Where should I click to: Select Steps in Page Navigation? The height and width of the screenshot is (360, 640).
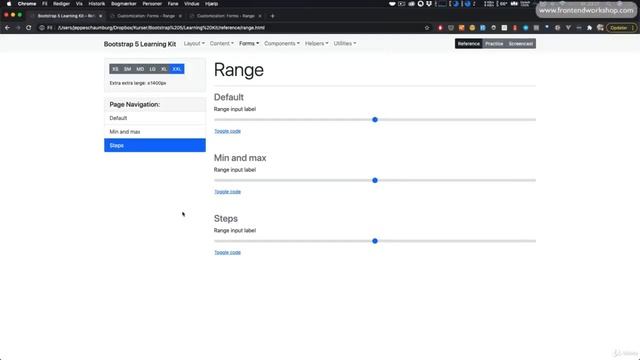pyautogui.click(x=155, y=145)
